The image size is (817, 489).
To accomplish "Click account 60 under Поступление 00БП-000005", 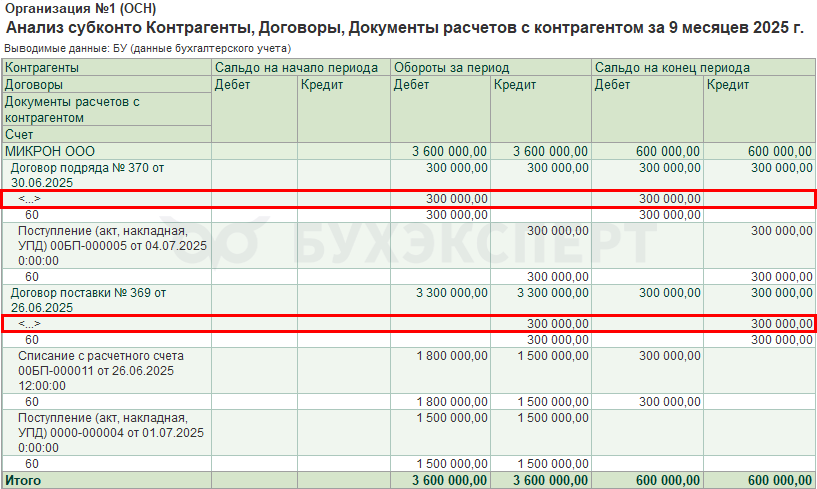I will click(x=32, y=276).
